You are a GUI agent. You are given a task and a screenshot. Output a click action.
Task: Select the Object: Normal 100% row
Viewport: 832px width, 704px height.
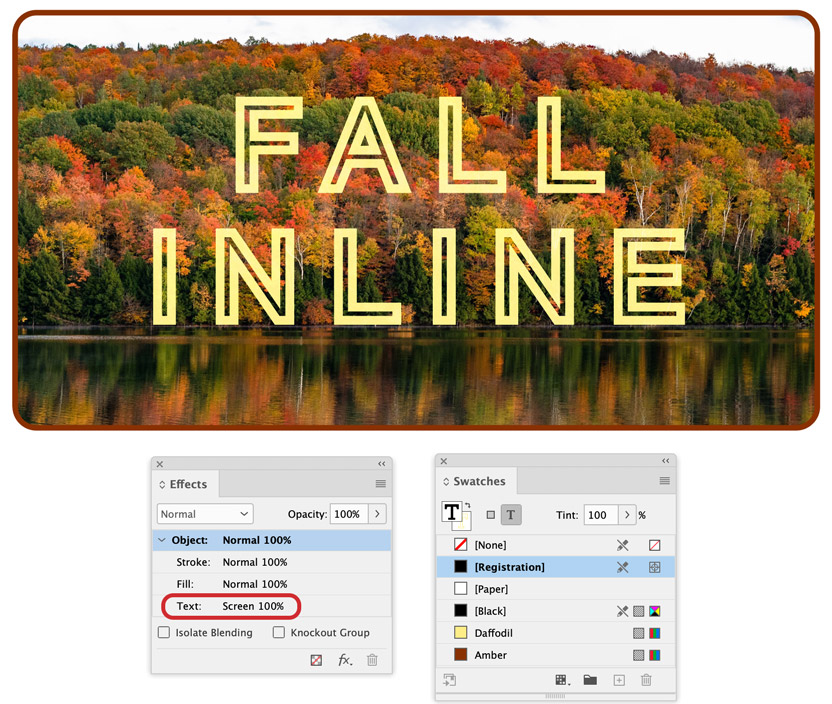272,540
